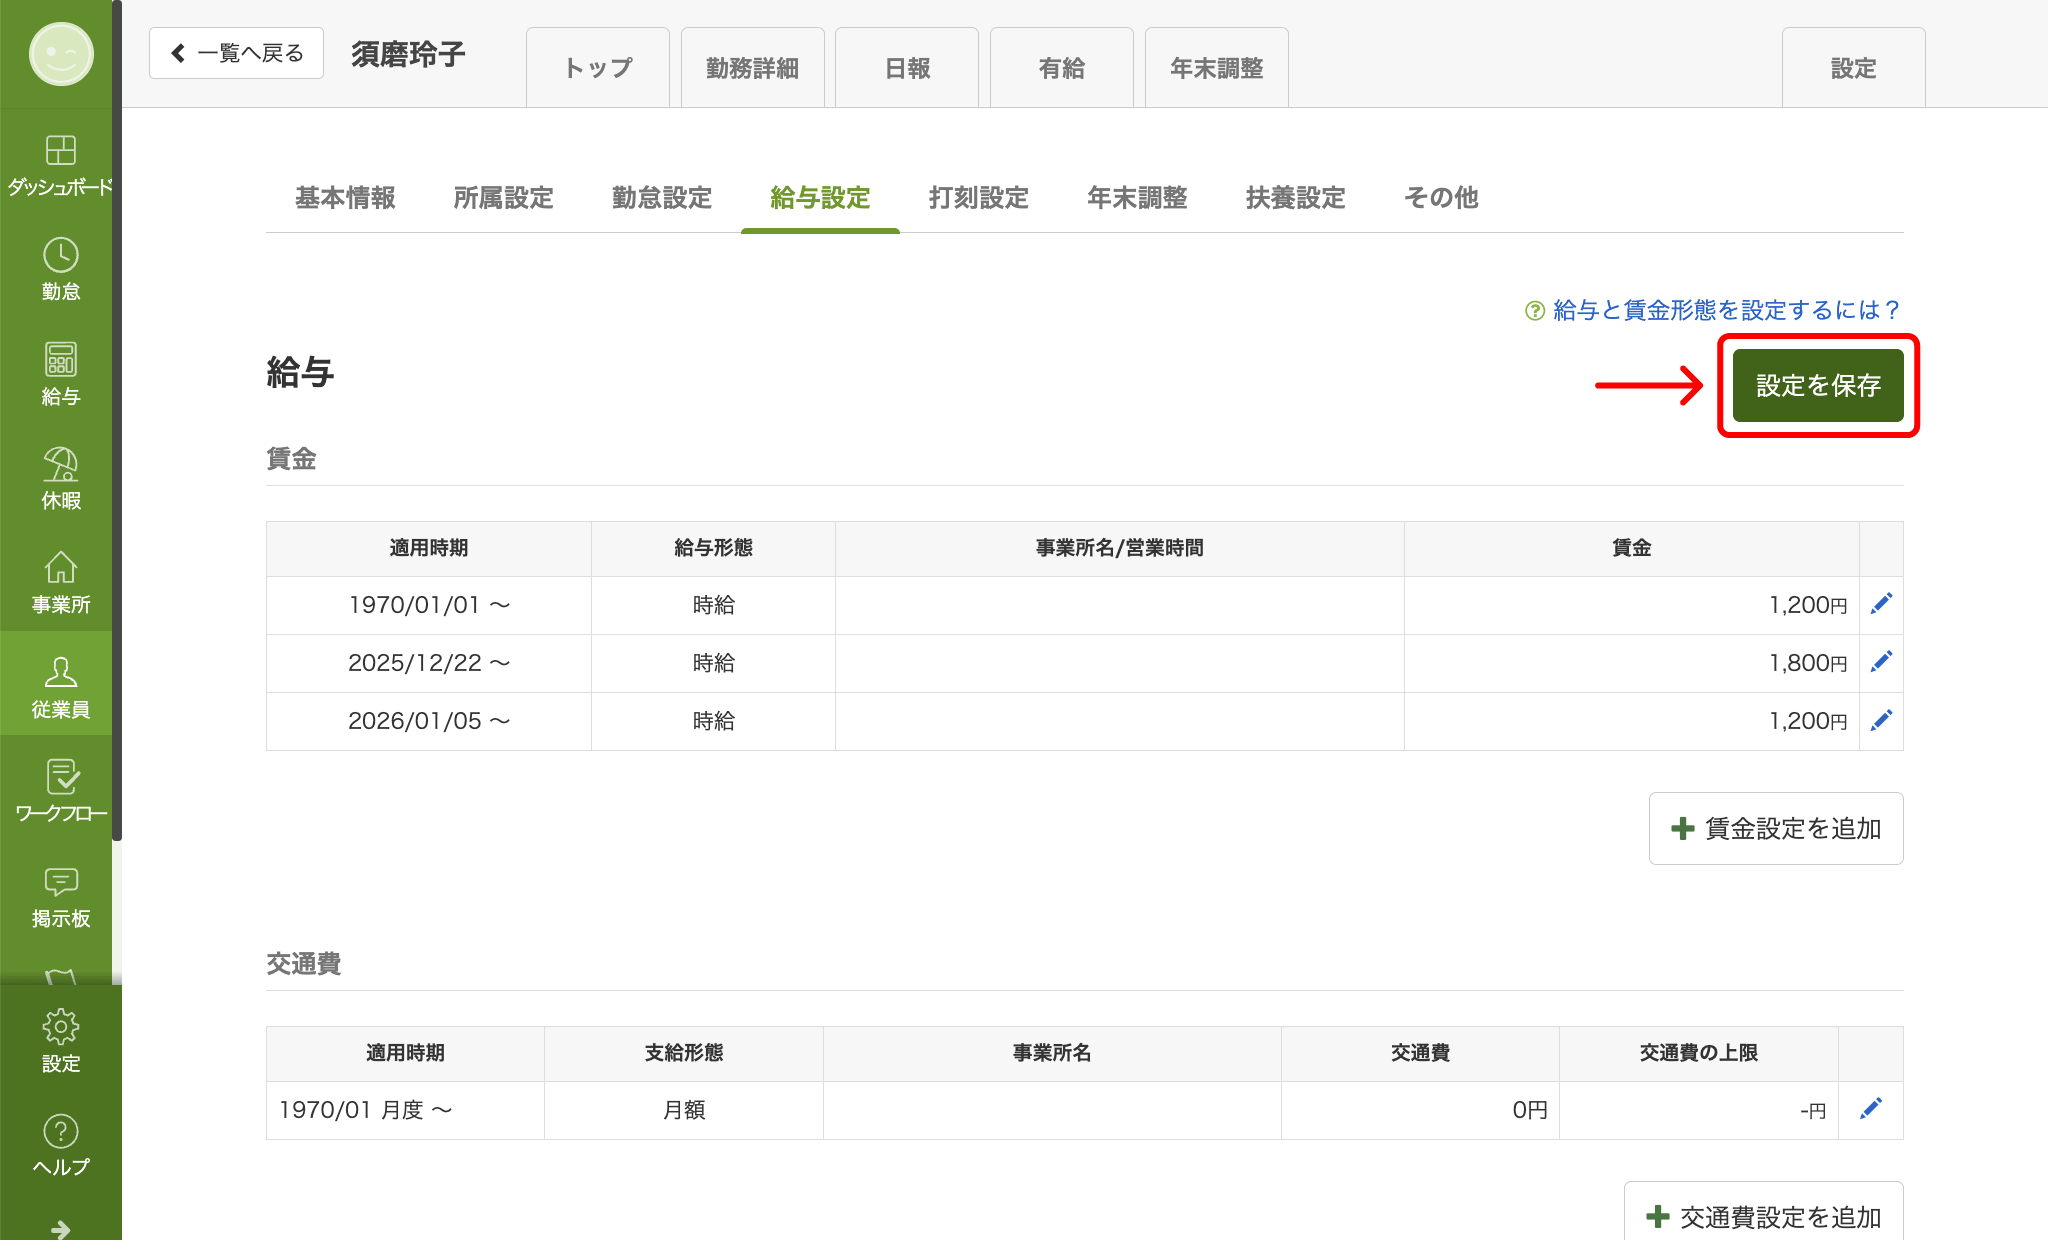Edit the 1,200円 wage row starting 1970/01/01

[x=1881, y=604]
